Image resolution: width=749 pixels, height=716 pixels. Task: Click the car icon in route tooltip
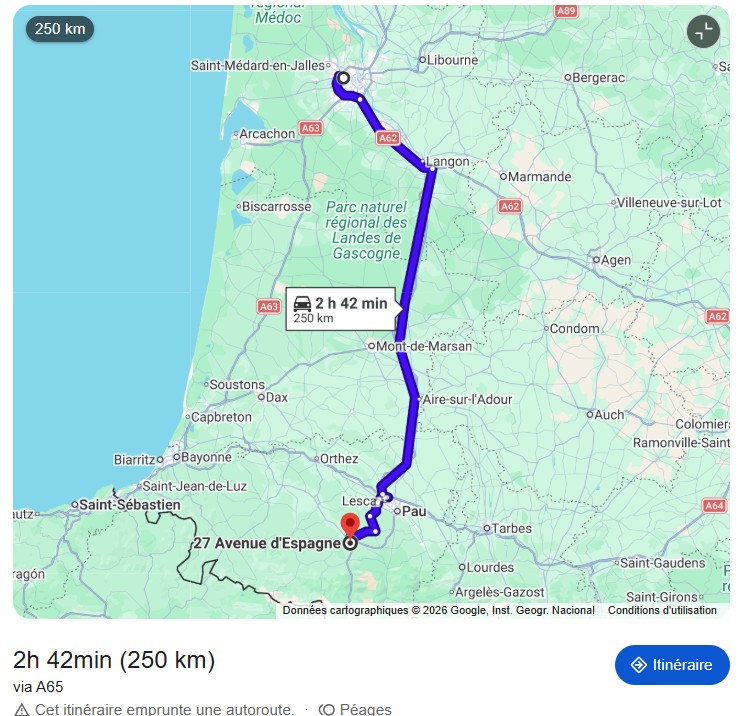[x=302, y=303]
